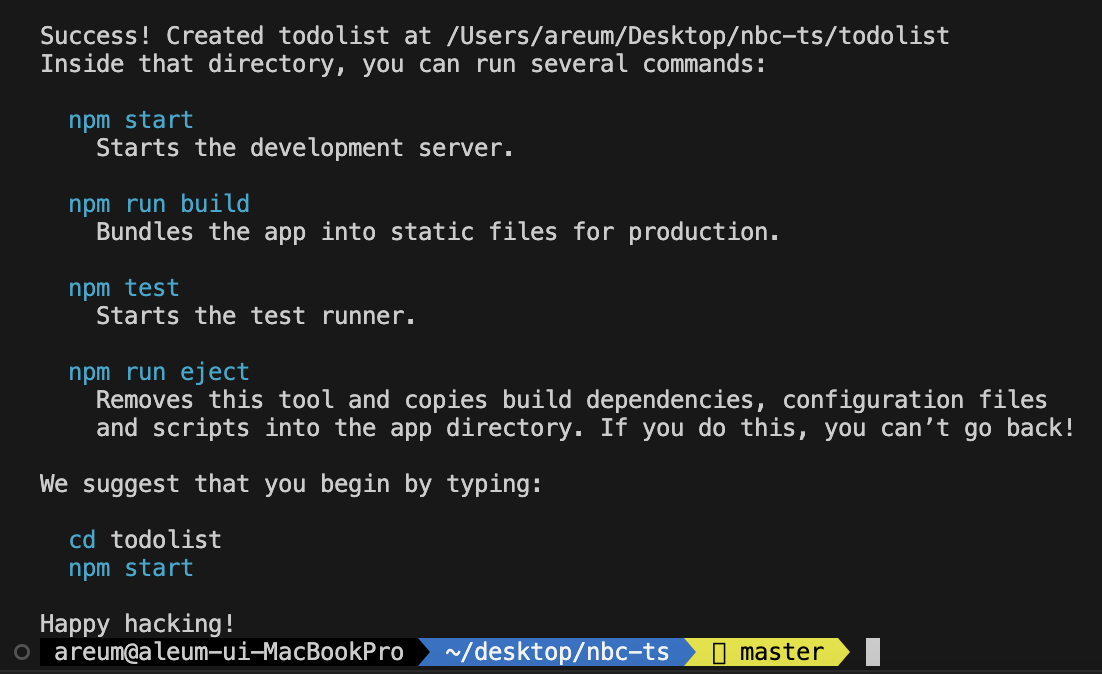Viewport: 1102px width, 674px height.
Task: Click the npm run eject command text
Action: point(159,371)
